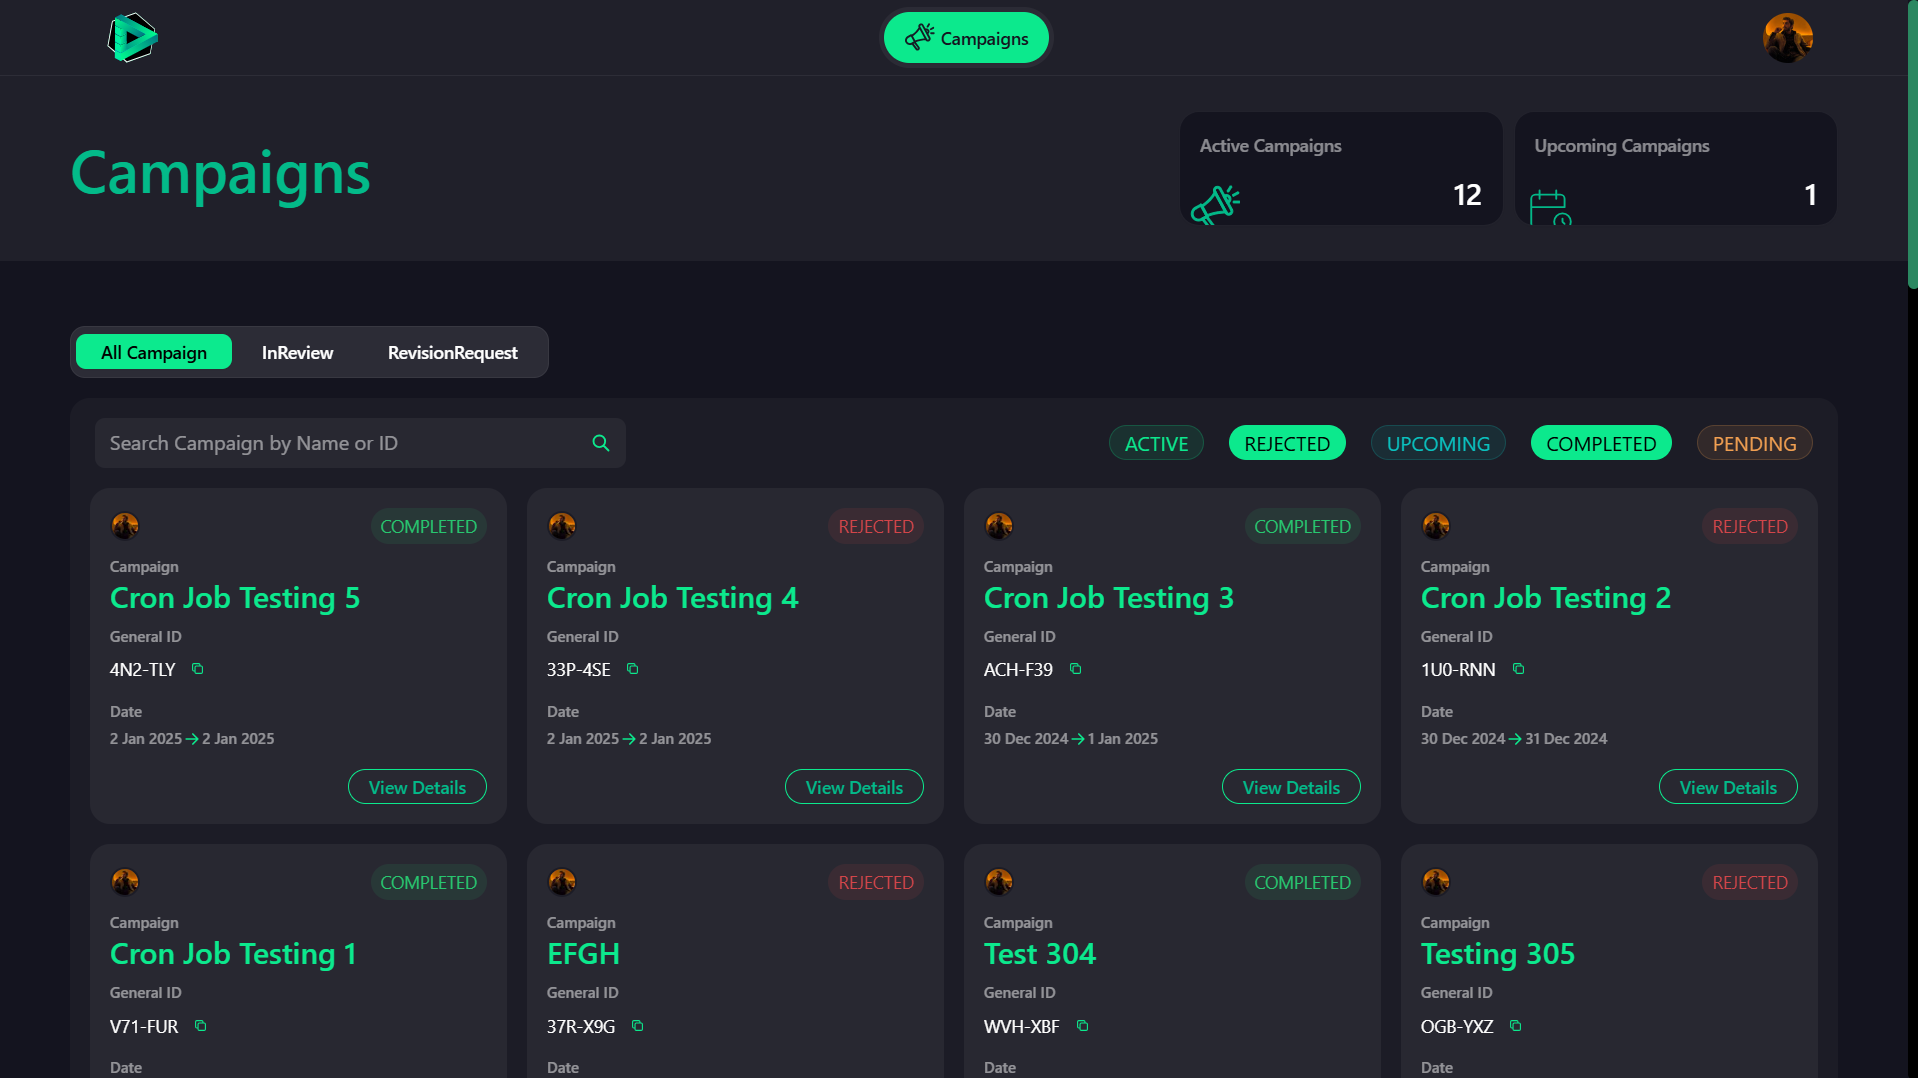
Task: Copy General ID 37R-X9G
Action: coord(638,1026)
